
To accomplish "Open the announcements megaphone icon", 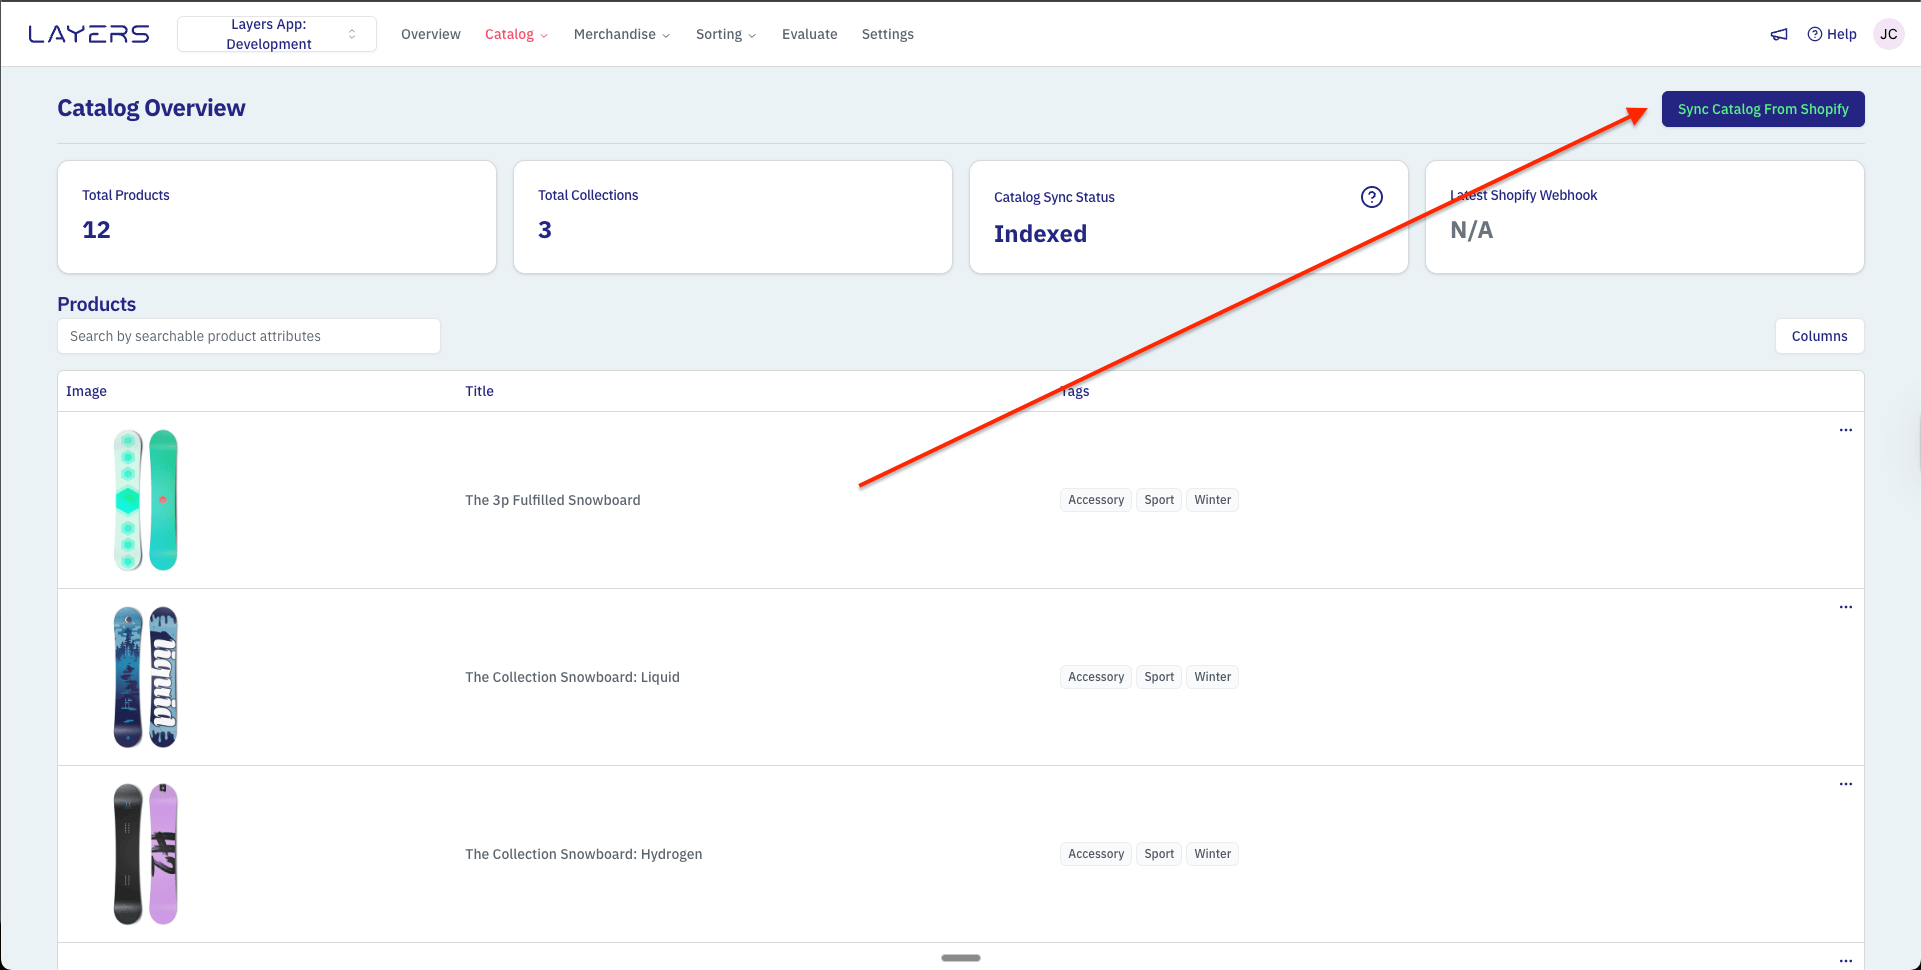I will (x=1779, y=34).
